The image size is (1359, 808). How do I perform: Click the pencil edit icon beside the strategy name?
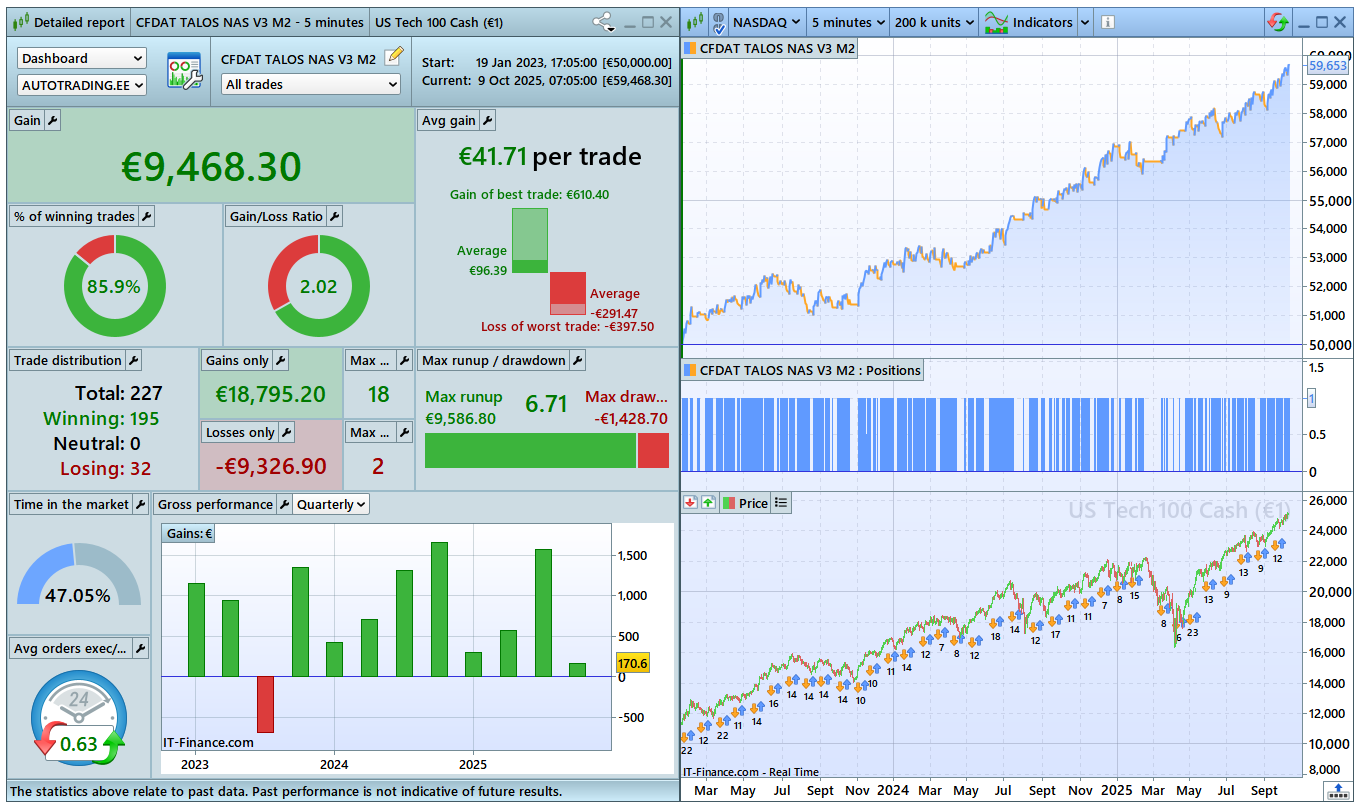pos(394,57)
